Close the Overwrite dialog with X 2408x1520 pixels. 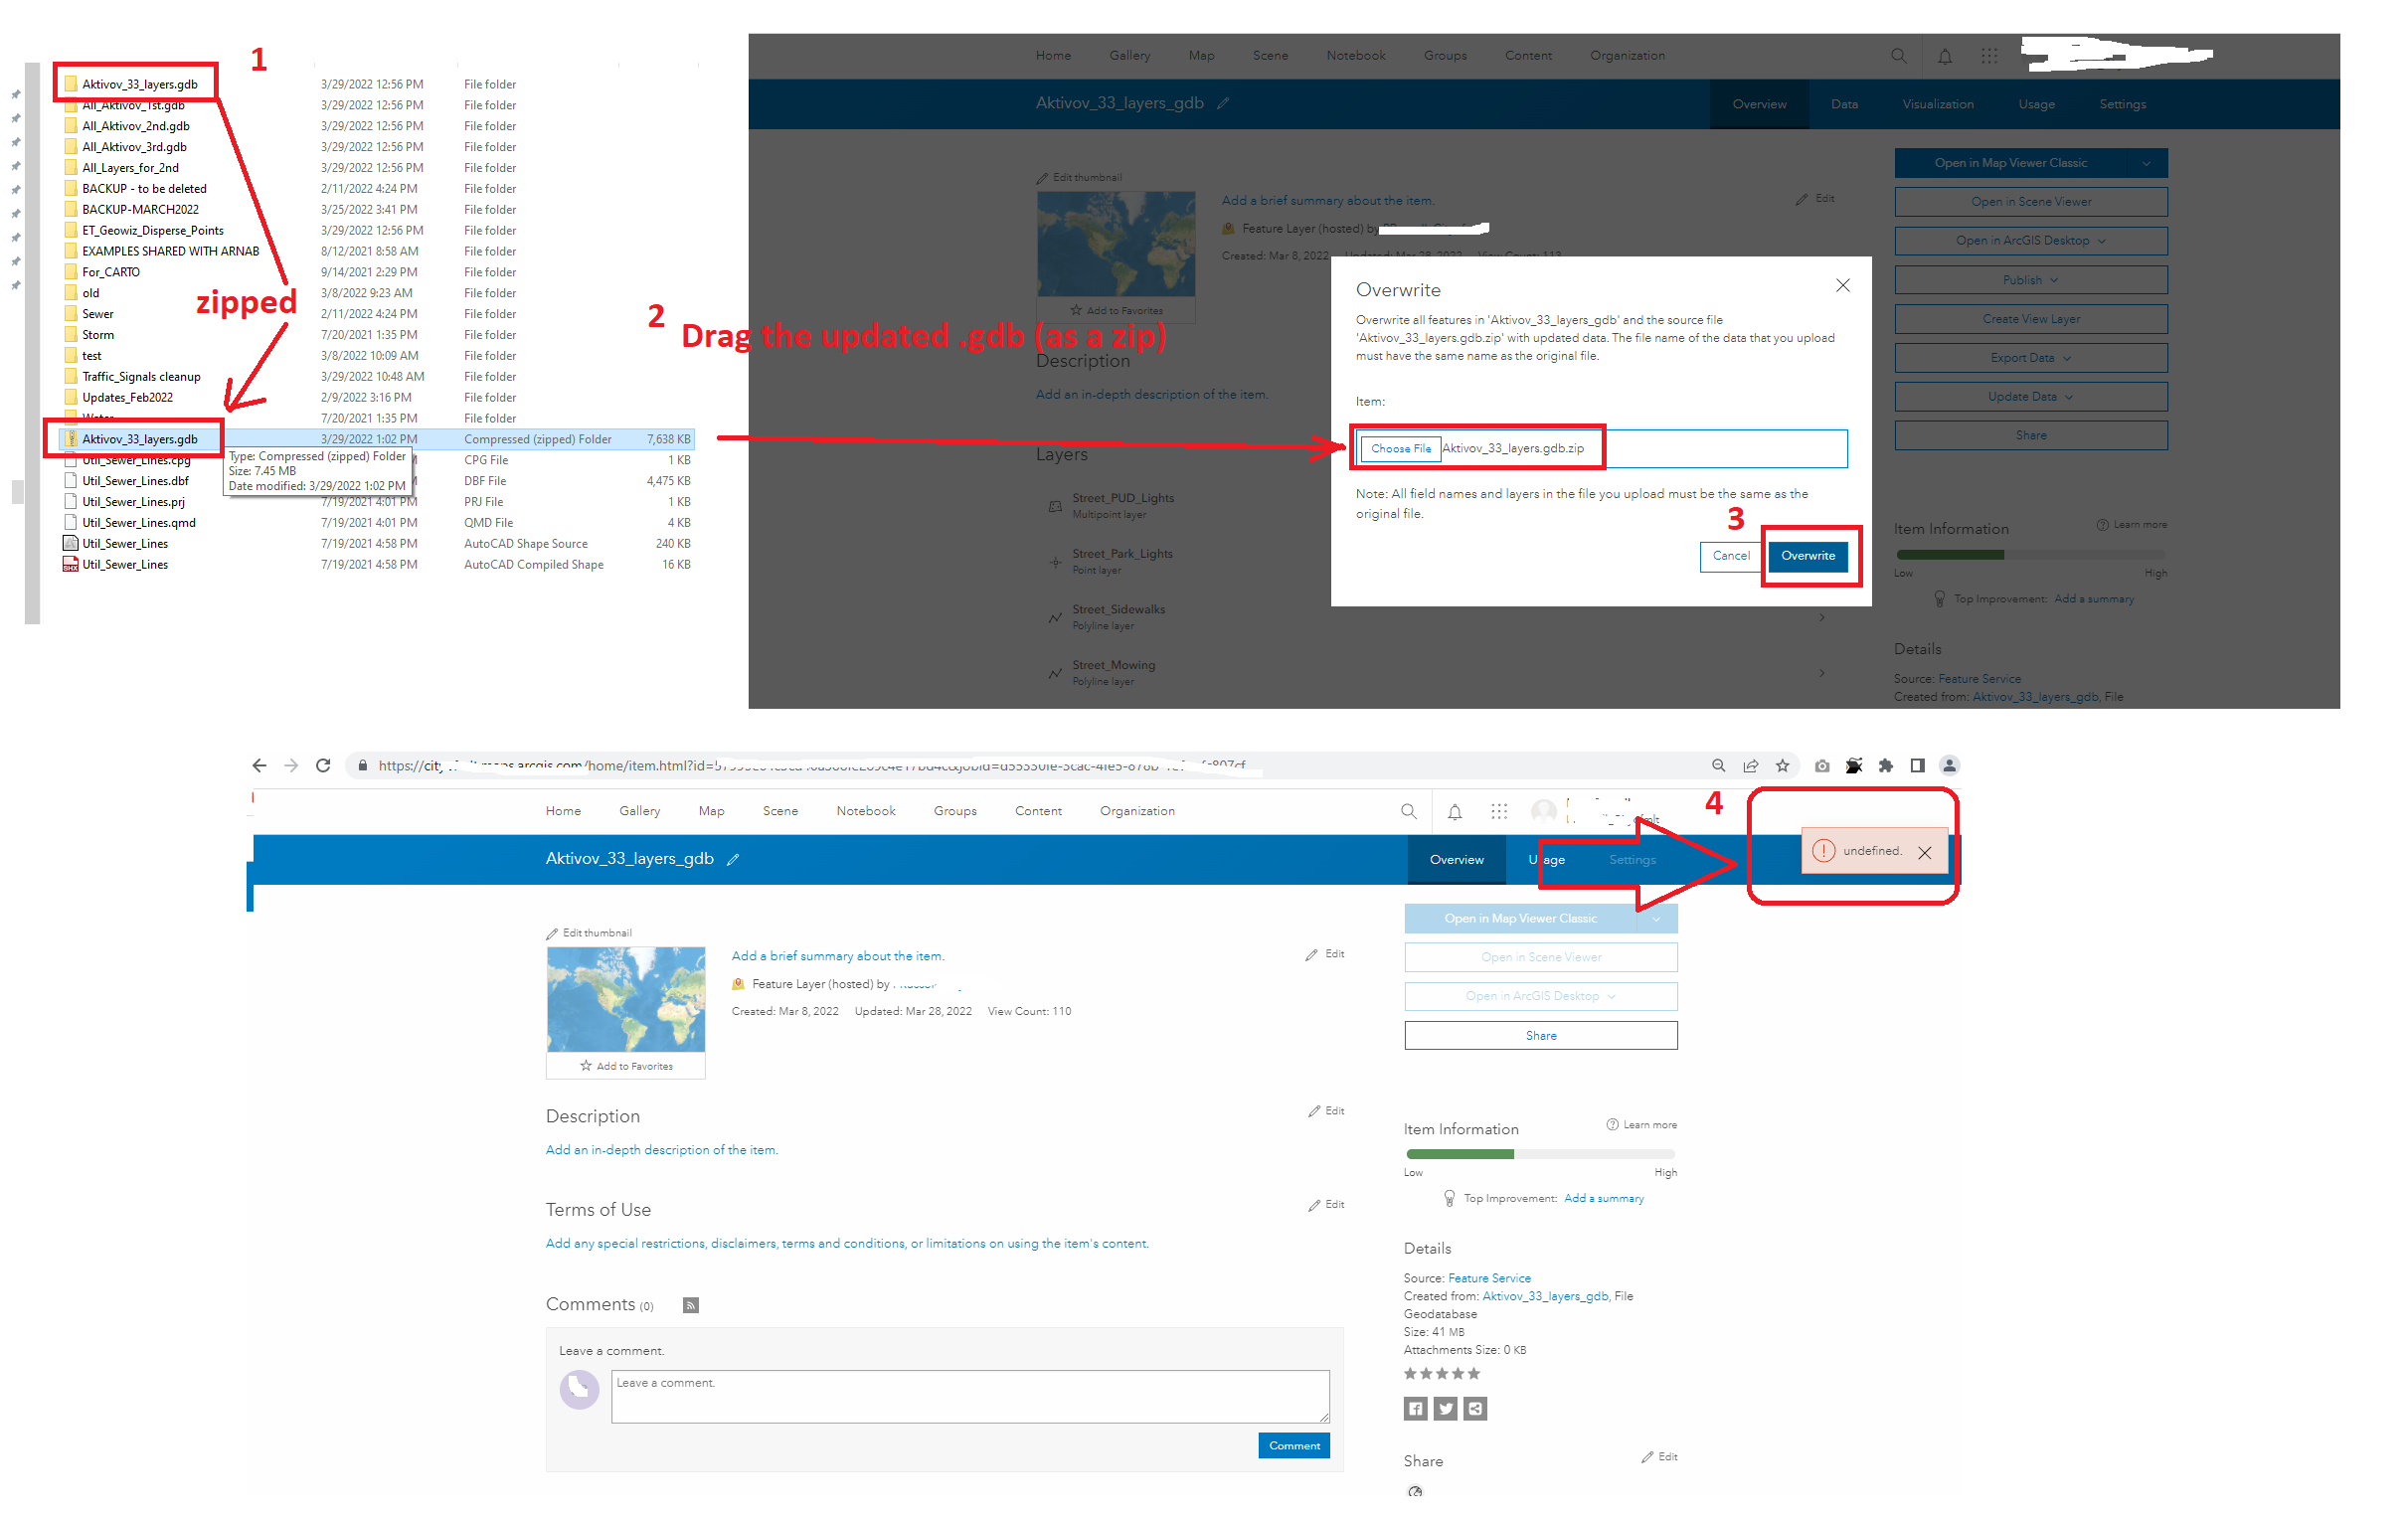[1842, 286]
